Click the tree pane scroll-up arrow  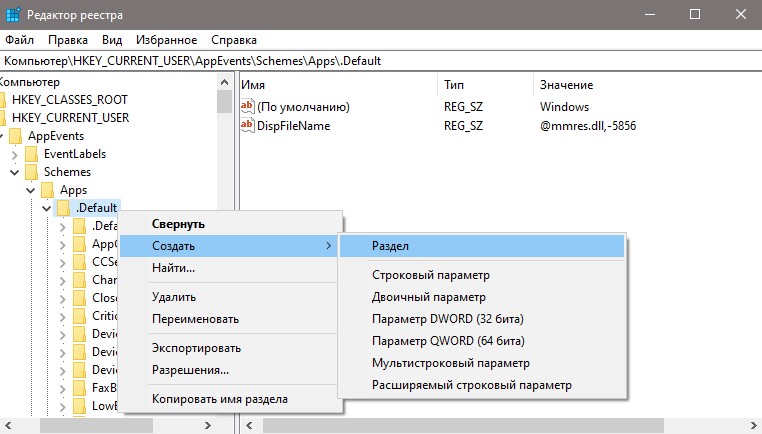tap(224, 82)
